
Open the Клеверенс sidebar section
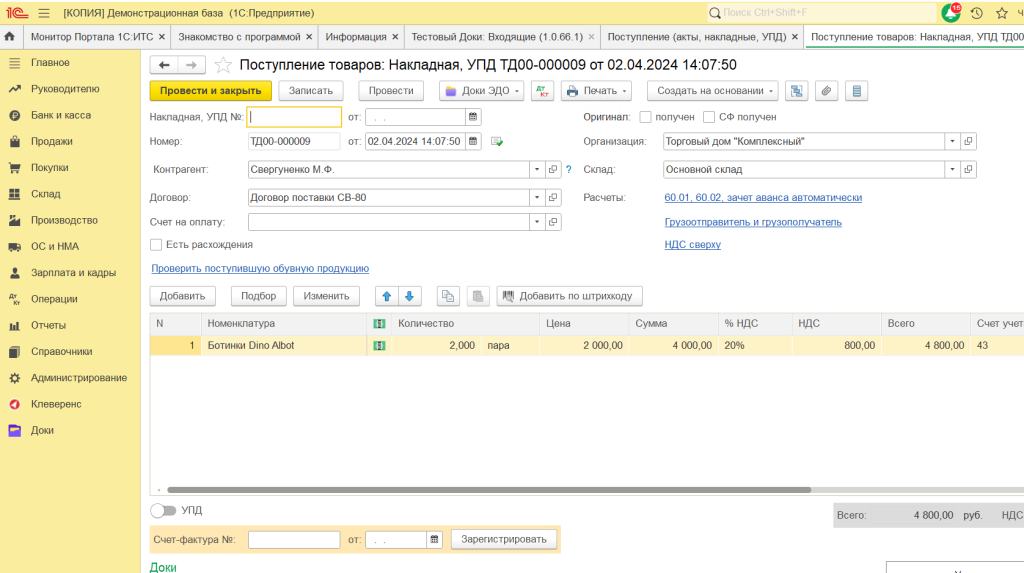point(56,404)
